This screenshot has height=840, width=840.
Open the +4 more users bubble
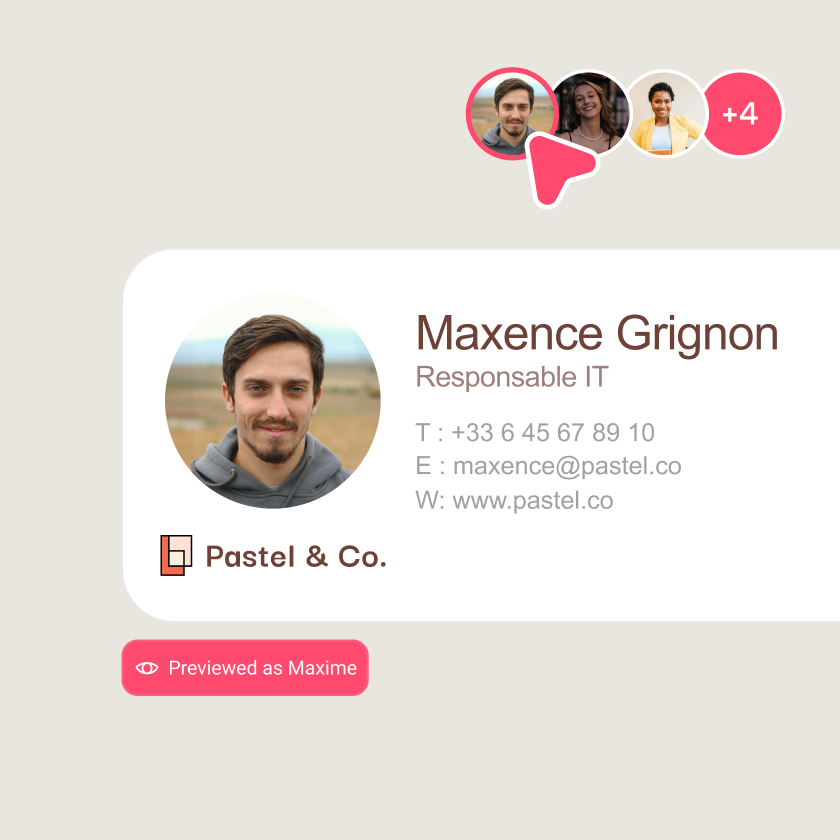coord(740,114)
